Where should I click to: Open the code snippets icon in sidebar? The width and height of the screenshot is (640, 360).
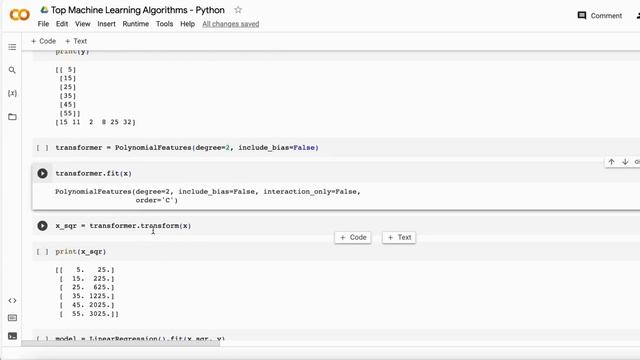pos(12,301)
